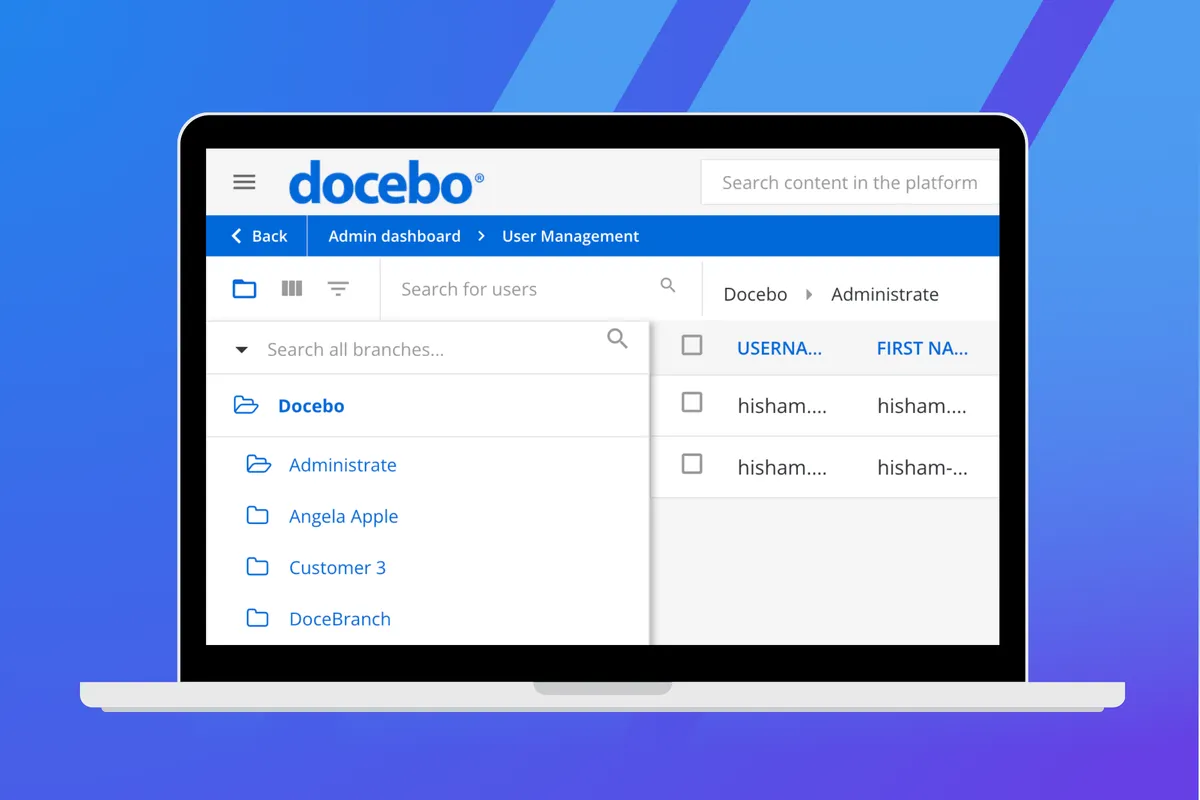Click the Administrate folder icon
The width and height of the screenshot is (1200, 800).
(x=258, y=464)
